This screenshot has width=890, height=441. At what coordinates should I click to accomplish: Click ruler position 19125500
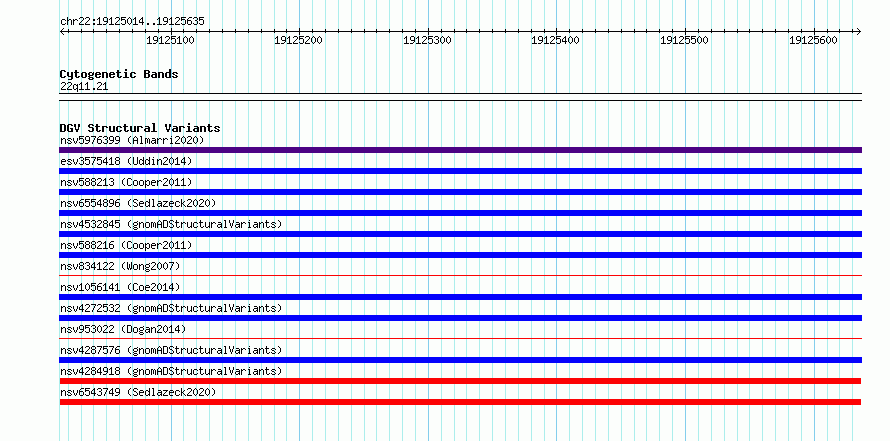[x=685, y=40]
